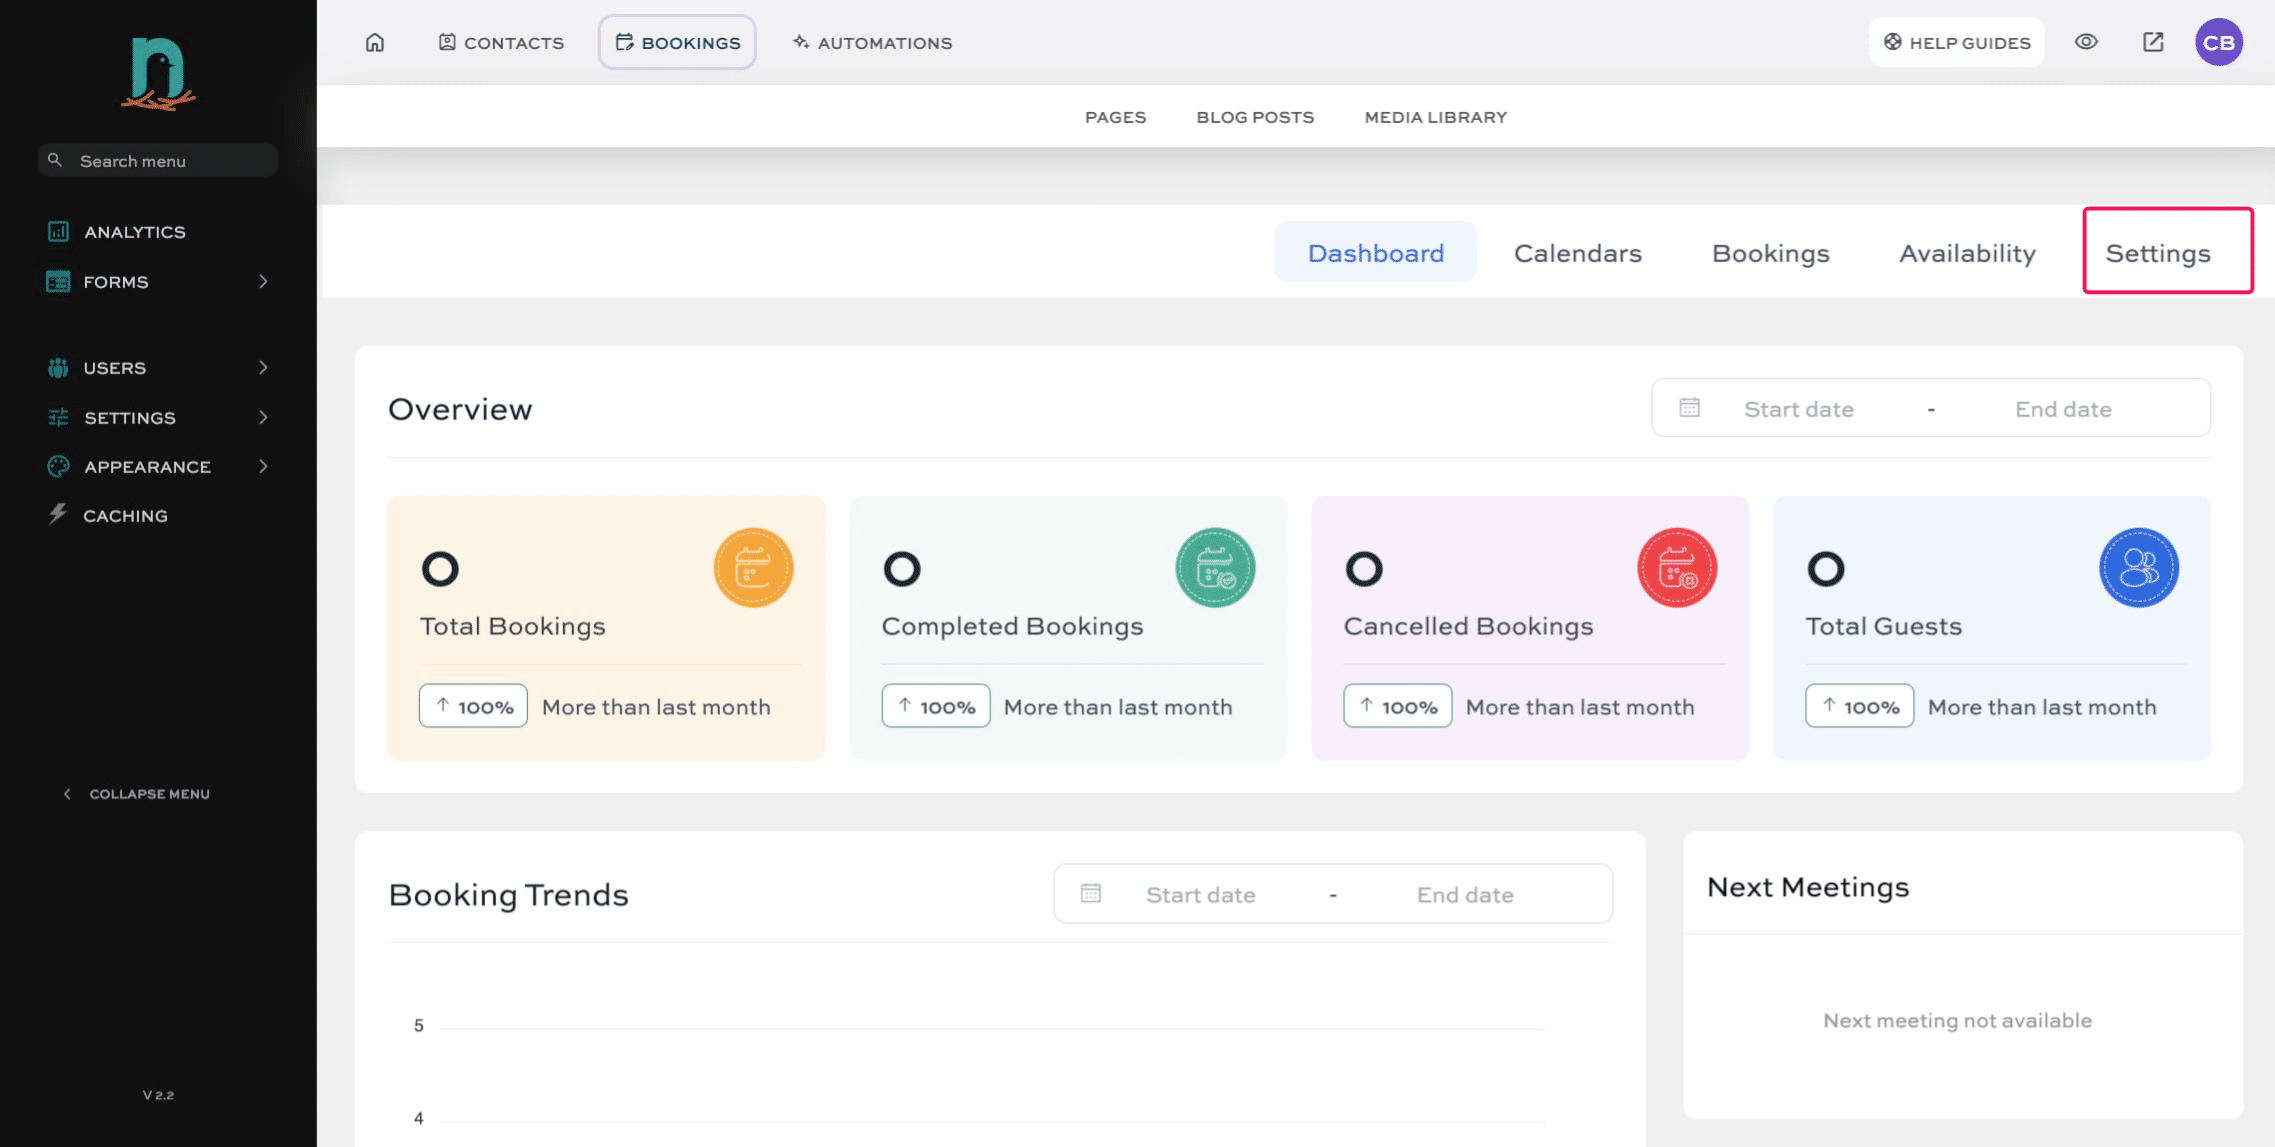
Task: Expand the Users sidebar submenu
Action: point(263,368)
